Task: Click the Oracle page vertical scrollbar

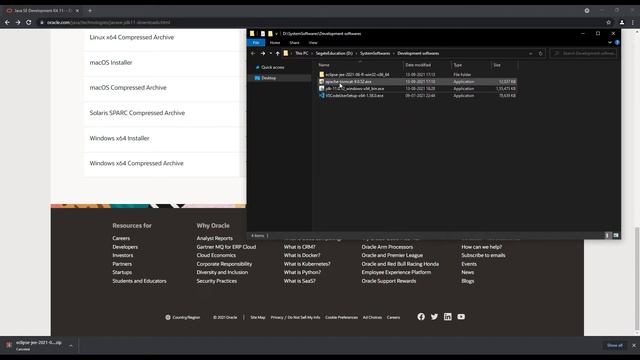Action: coord(637,279)
